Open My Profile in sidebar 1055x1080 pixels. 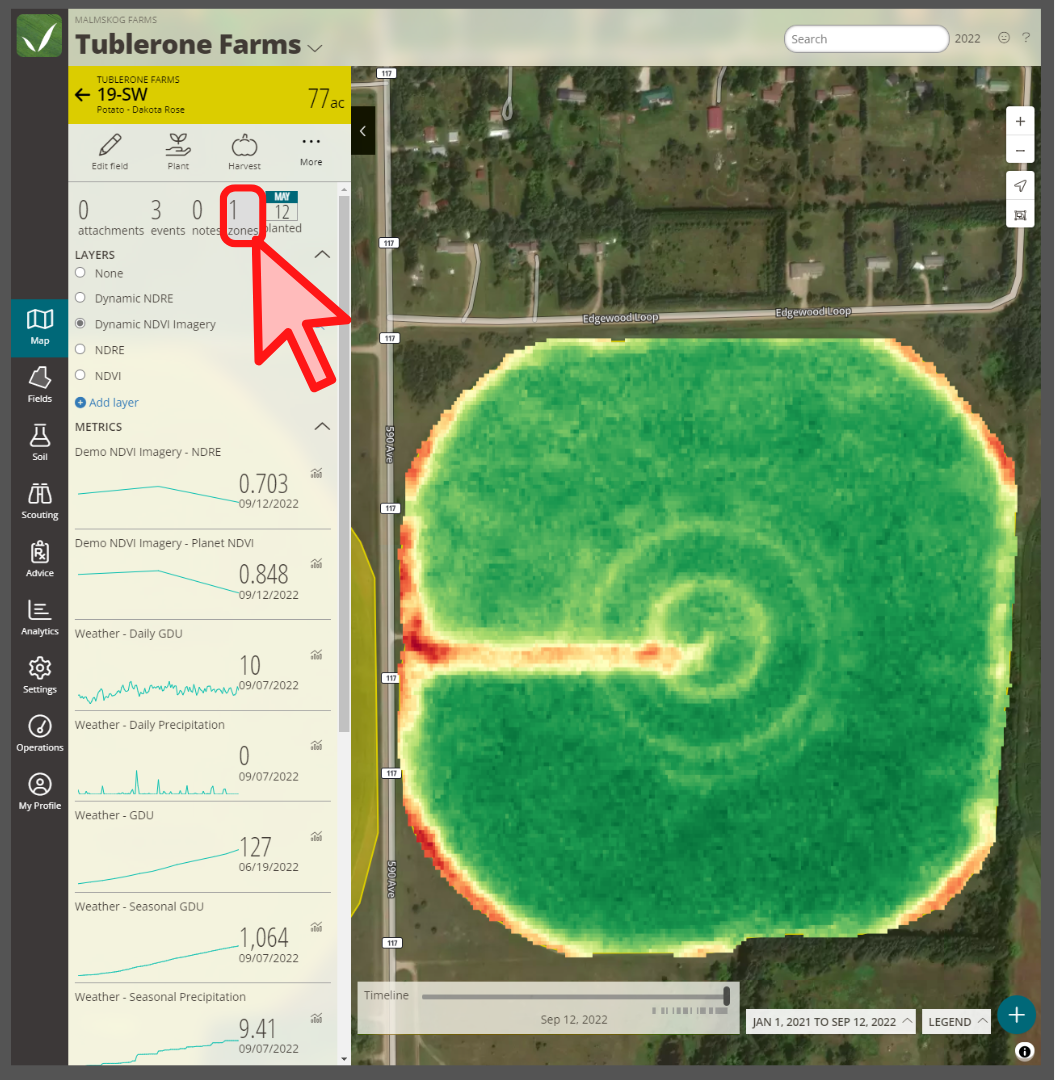tap(39, 792)
